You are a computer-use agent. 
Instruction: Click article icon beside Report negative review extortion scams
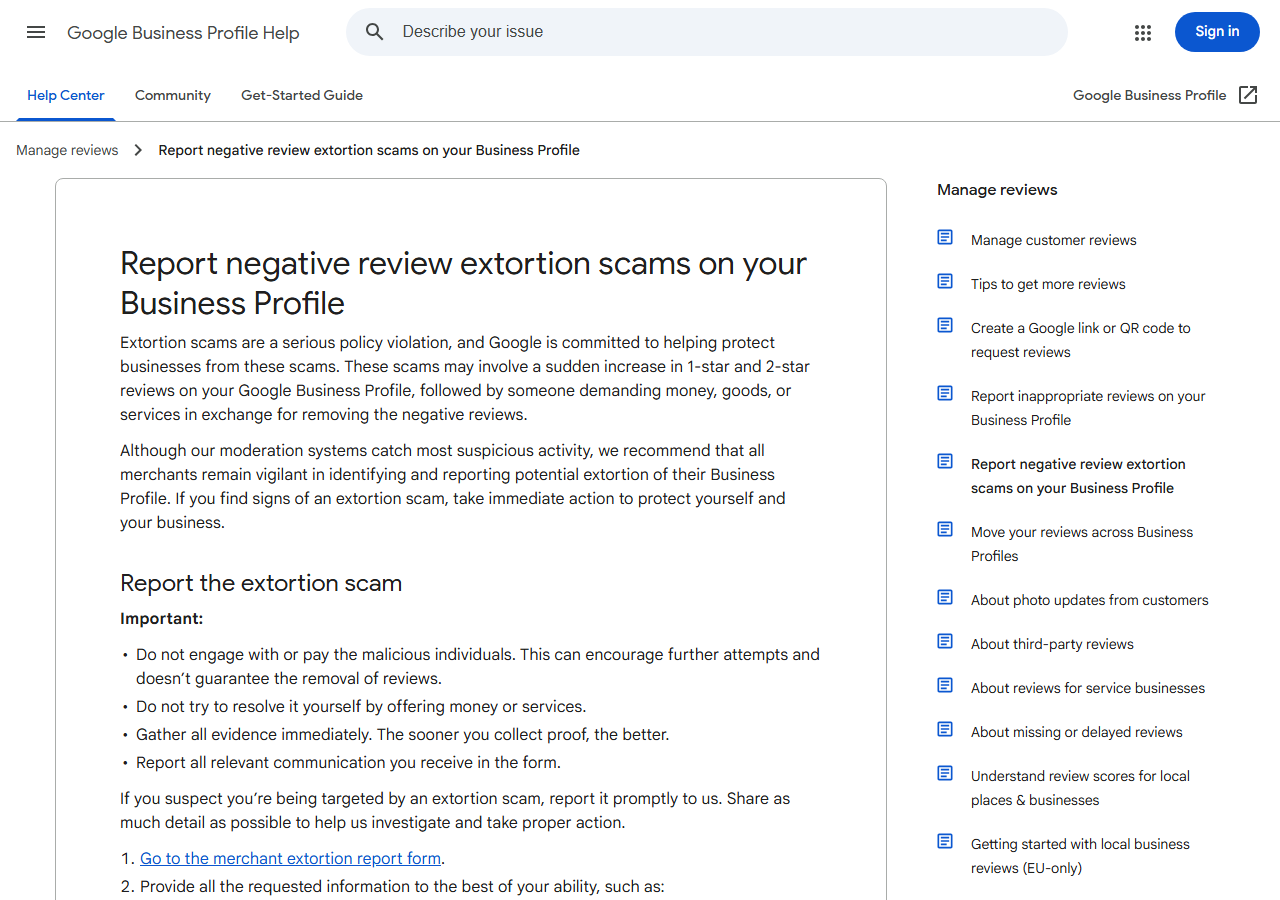click(x=945, y=461)
